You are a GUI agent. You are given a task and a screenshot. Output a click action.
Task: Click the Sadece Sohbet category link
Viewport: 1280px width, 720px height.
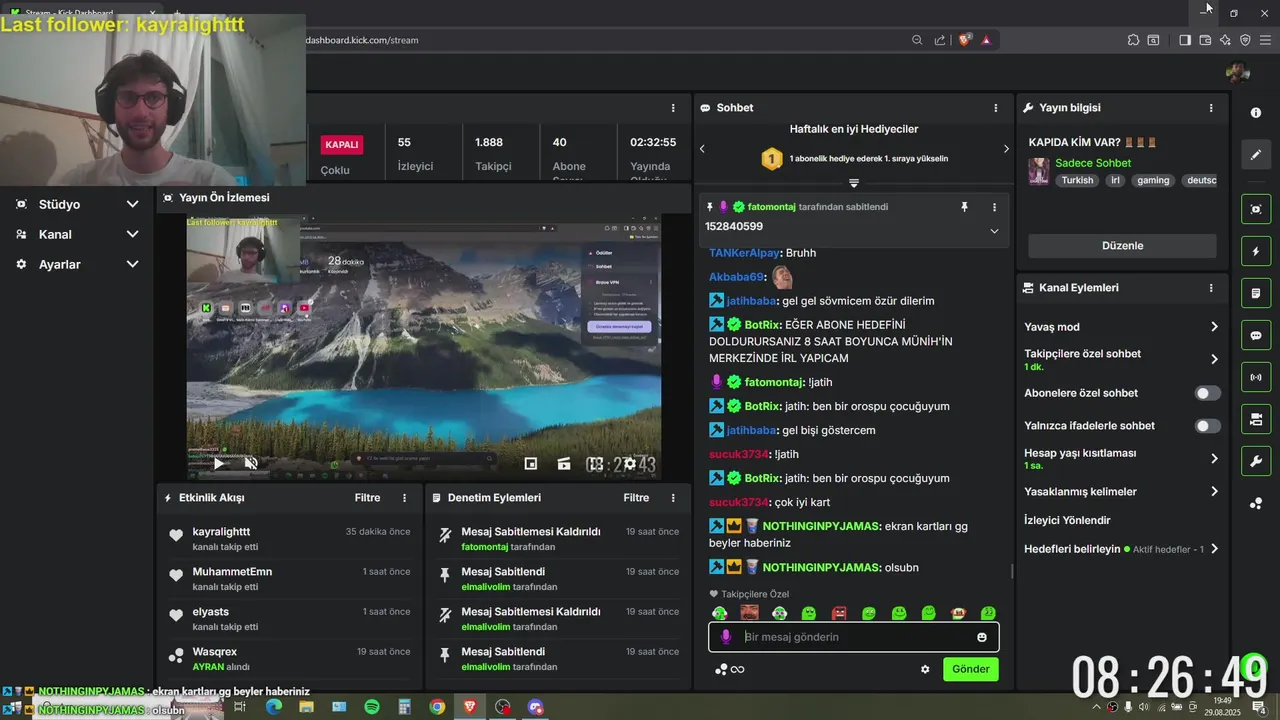1093,163
